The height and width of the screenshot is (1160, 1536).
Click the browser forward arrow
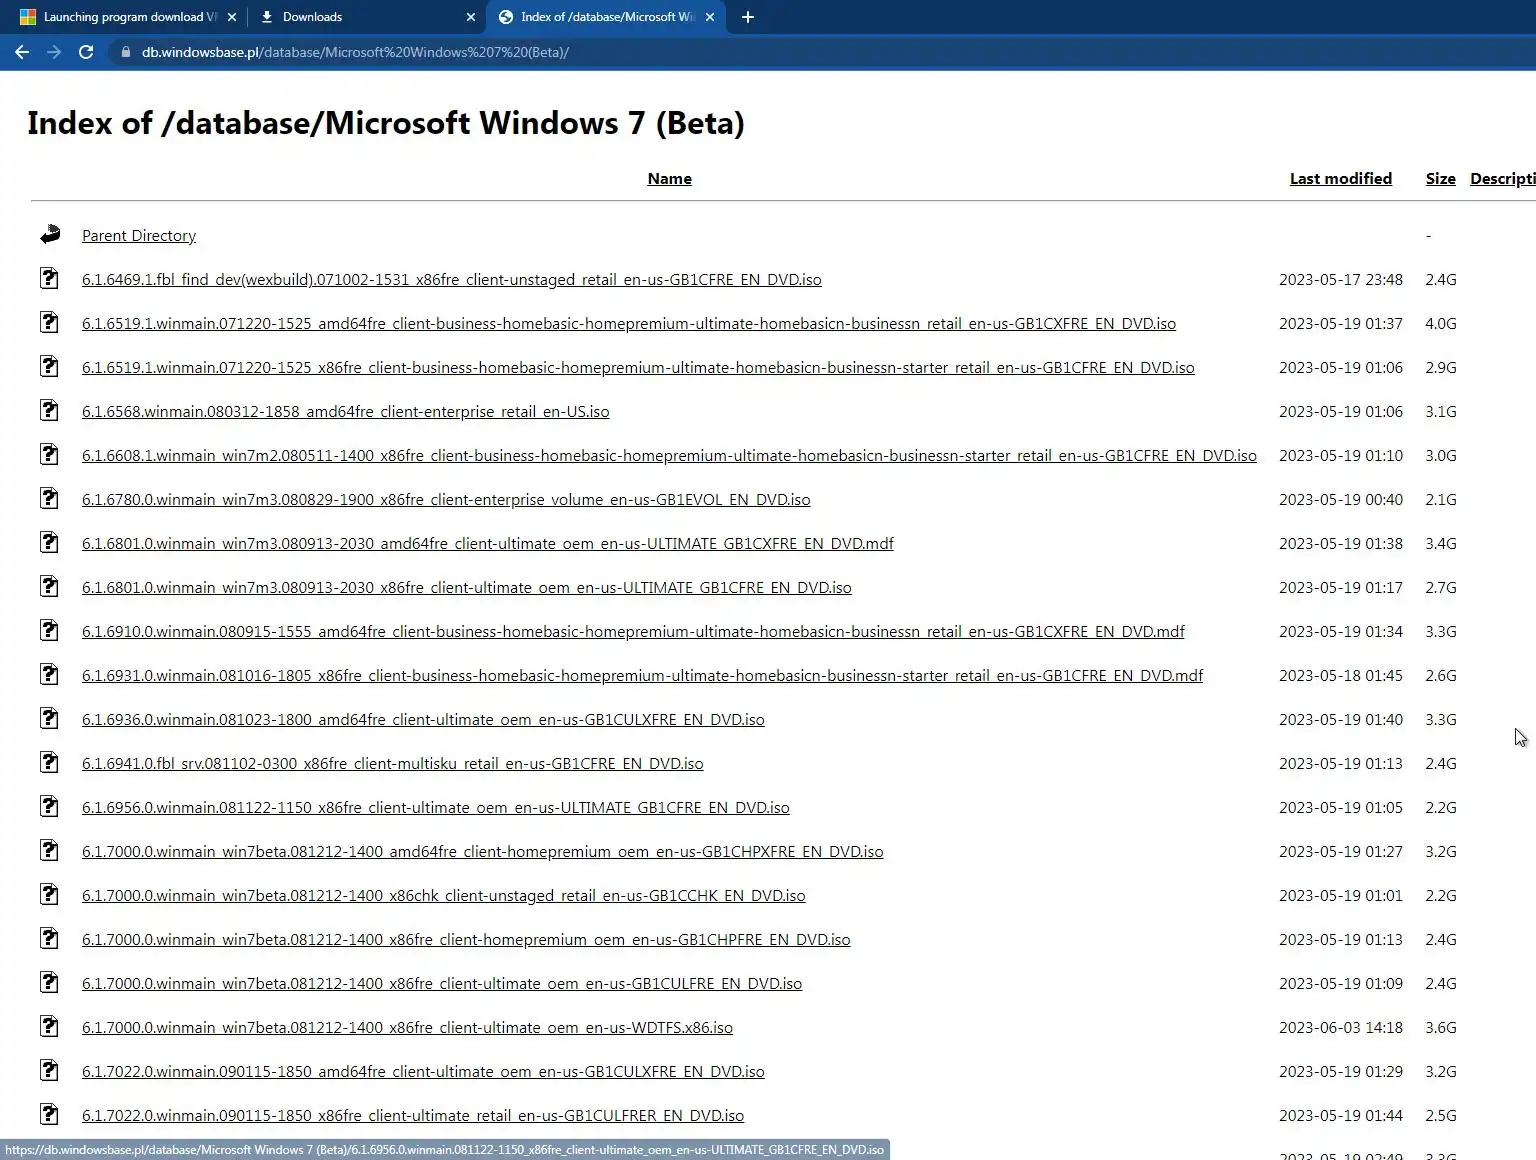coord(54,52)
